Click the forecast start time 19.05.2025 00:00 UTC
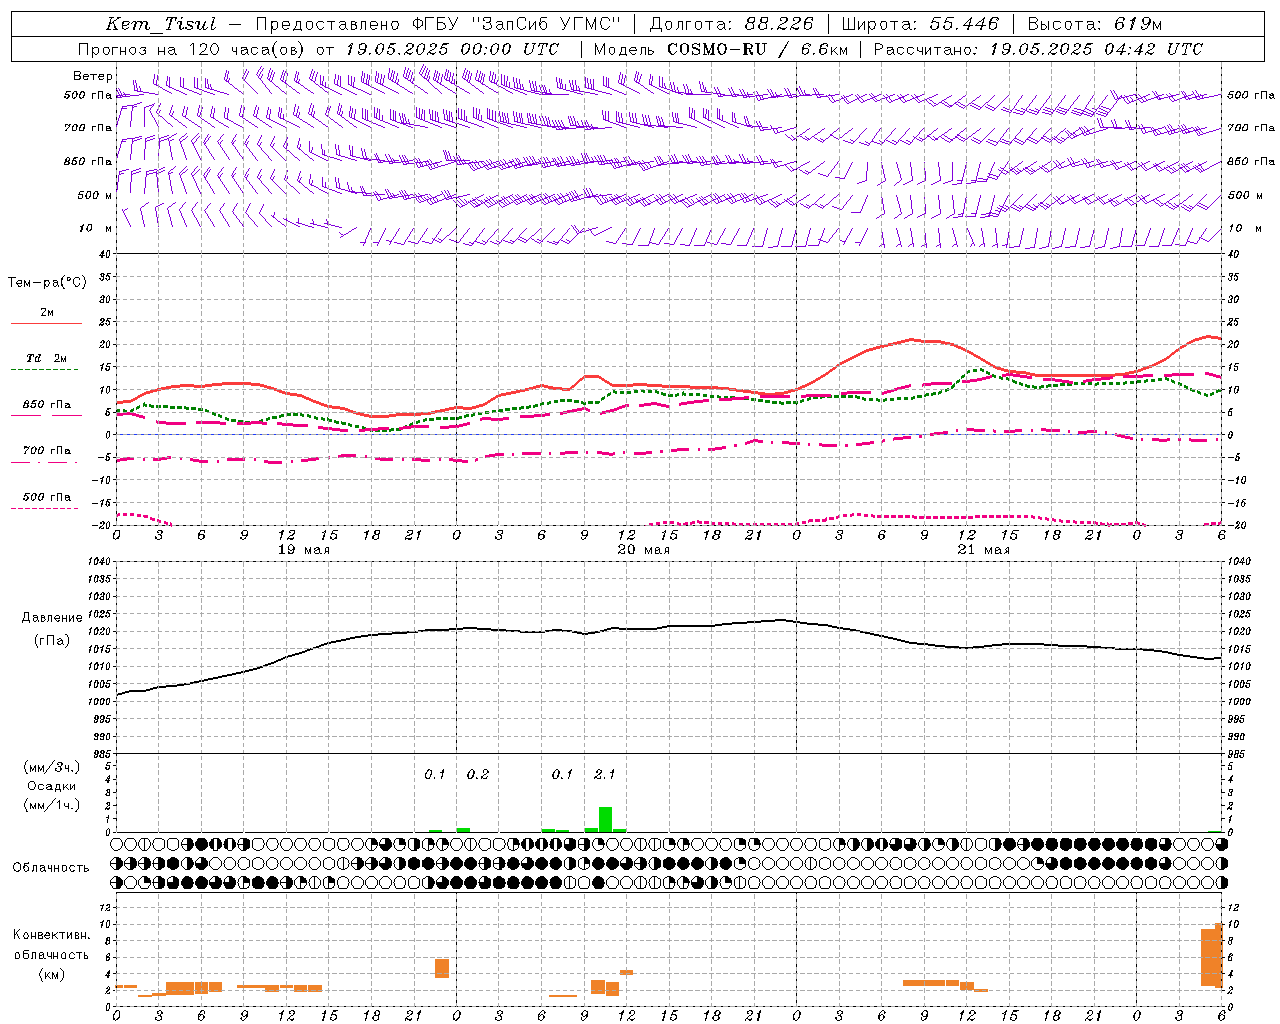Viewport: 1280px width, 1024px height. [x=452, y=49]
